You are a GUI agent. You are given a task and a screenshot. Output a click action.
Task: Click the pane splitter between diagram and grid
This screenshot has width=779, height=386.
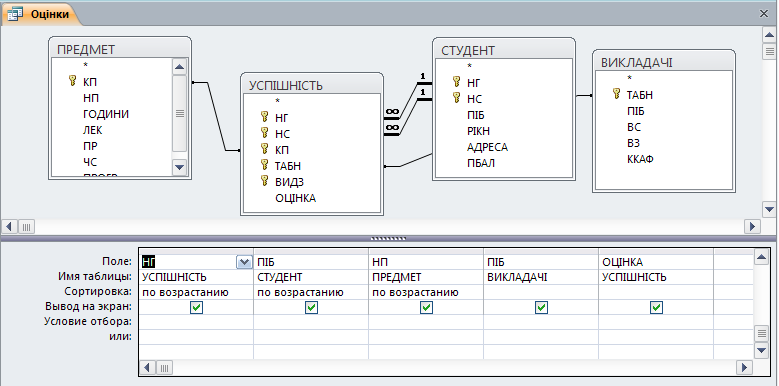point(389,238)
